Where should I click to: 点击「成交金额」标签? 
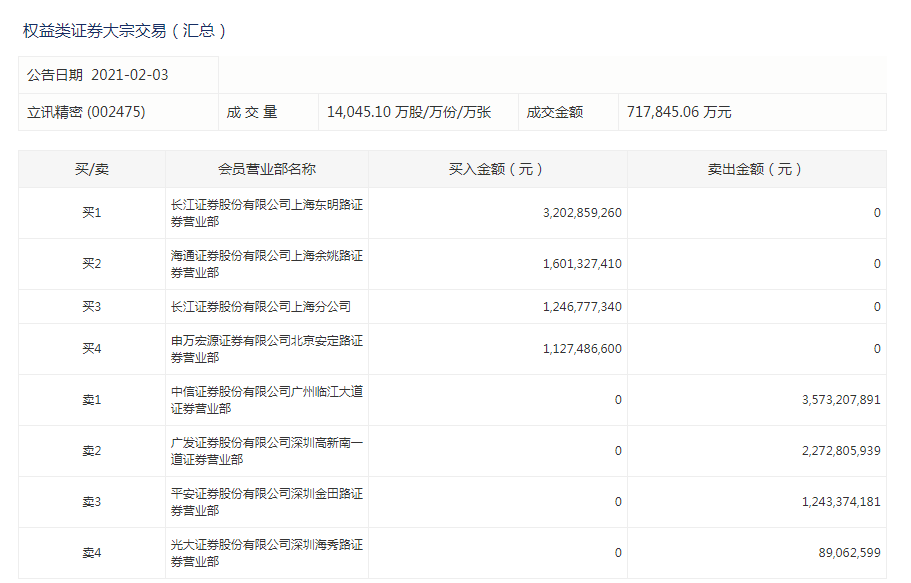tap(564, 110)
